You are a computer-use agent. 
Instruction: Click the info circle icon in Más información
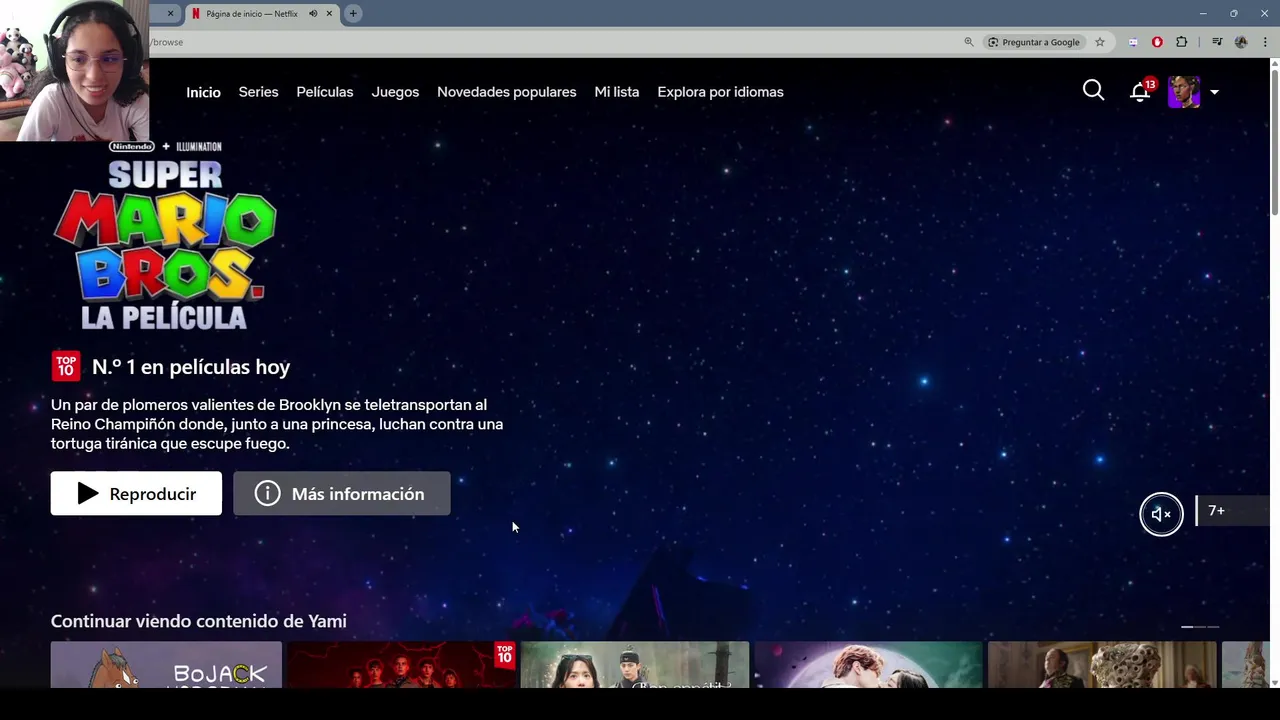tap(267, 494)
